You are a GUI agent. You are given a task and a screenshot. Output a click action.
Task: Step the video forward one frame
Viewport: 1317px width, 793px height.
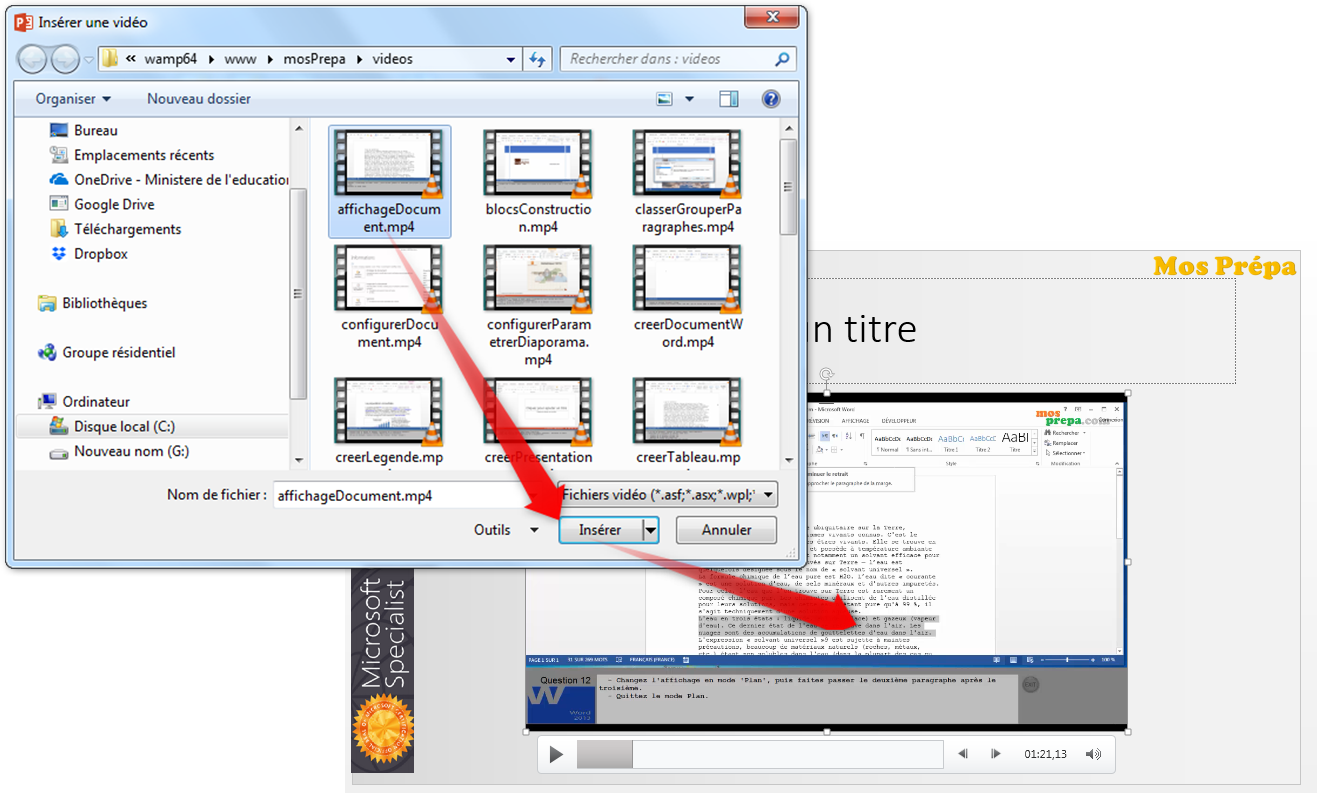(x=996, y=754)
